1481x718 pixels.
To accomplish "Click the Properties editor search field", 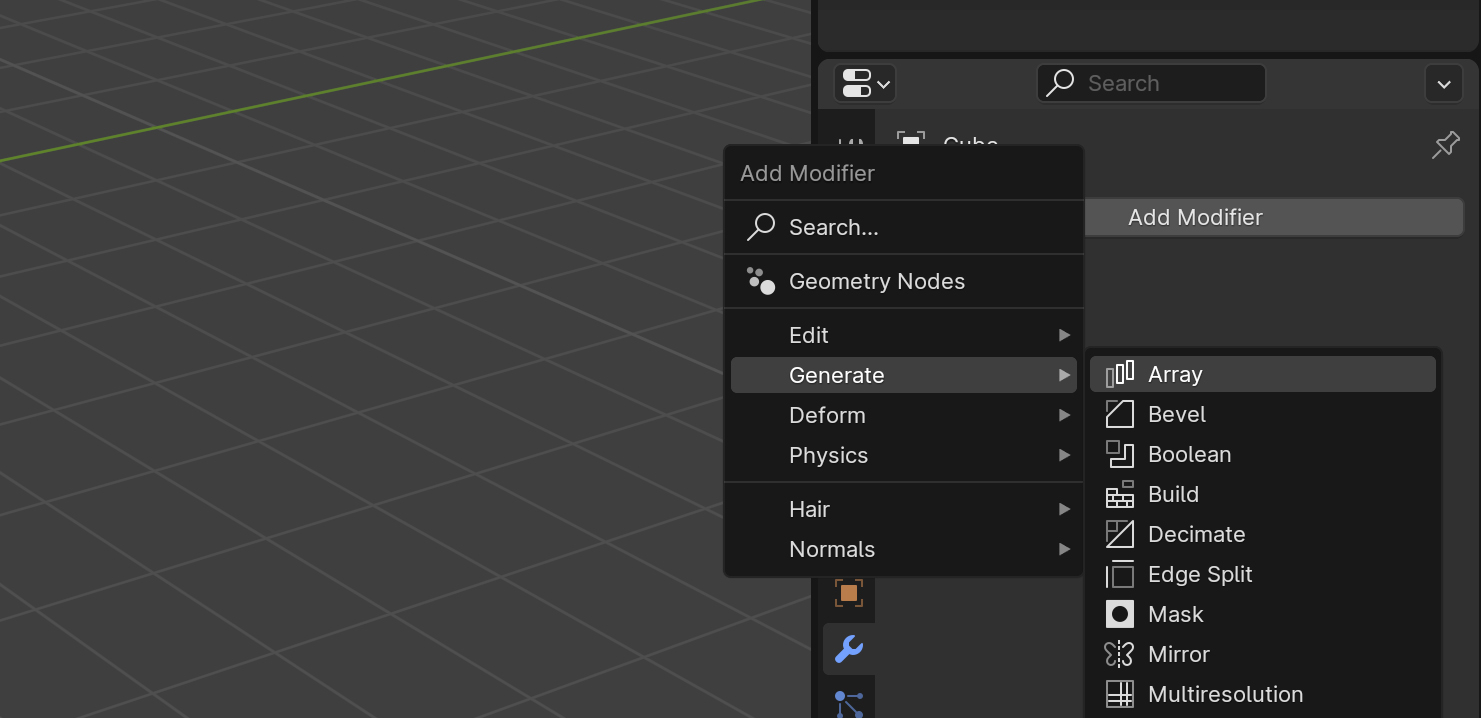I will [x=1151, y=83].
